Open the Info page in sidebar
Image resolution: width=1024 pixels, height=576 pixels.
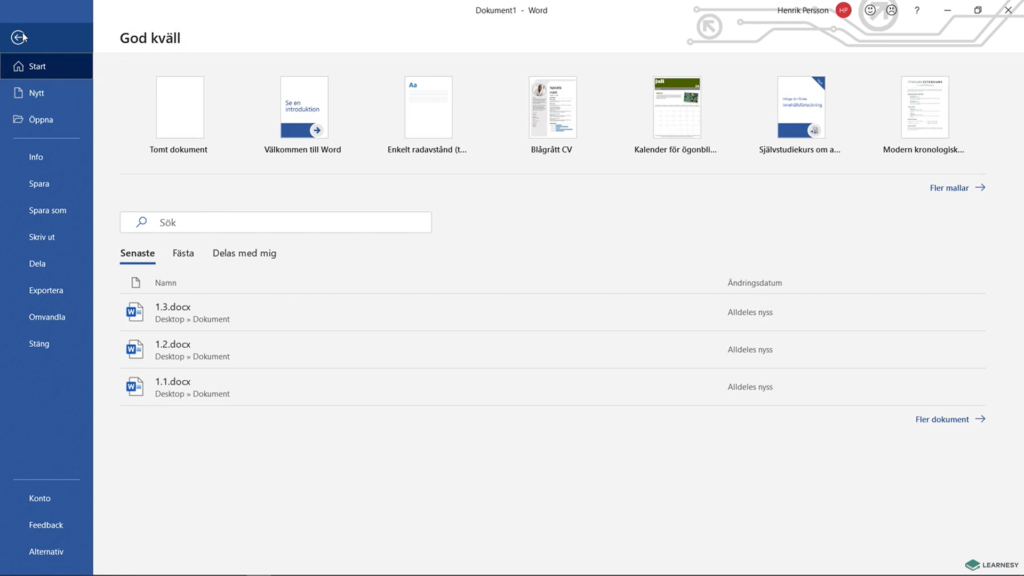[x=36, y=157]
